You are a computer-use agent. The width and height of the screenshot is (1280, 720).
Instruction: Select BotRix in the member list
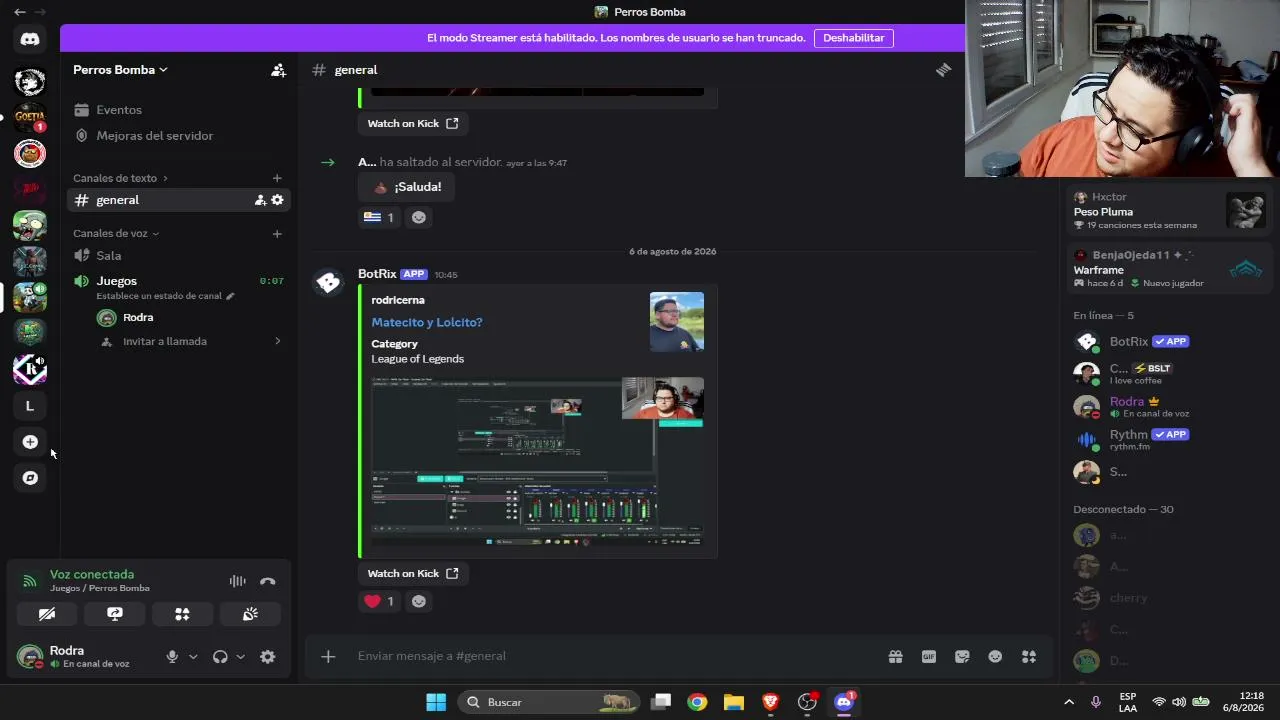click(x=1165, y=342)
